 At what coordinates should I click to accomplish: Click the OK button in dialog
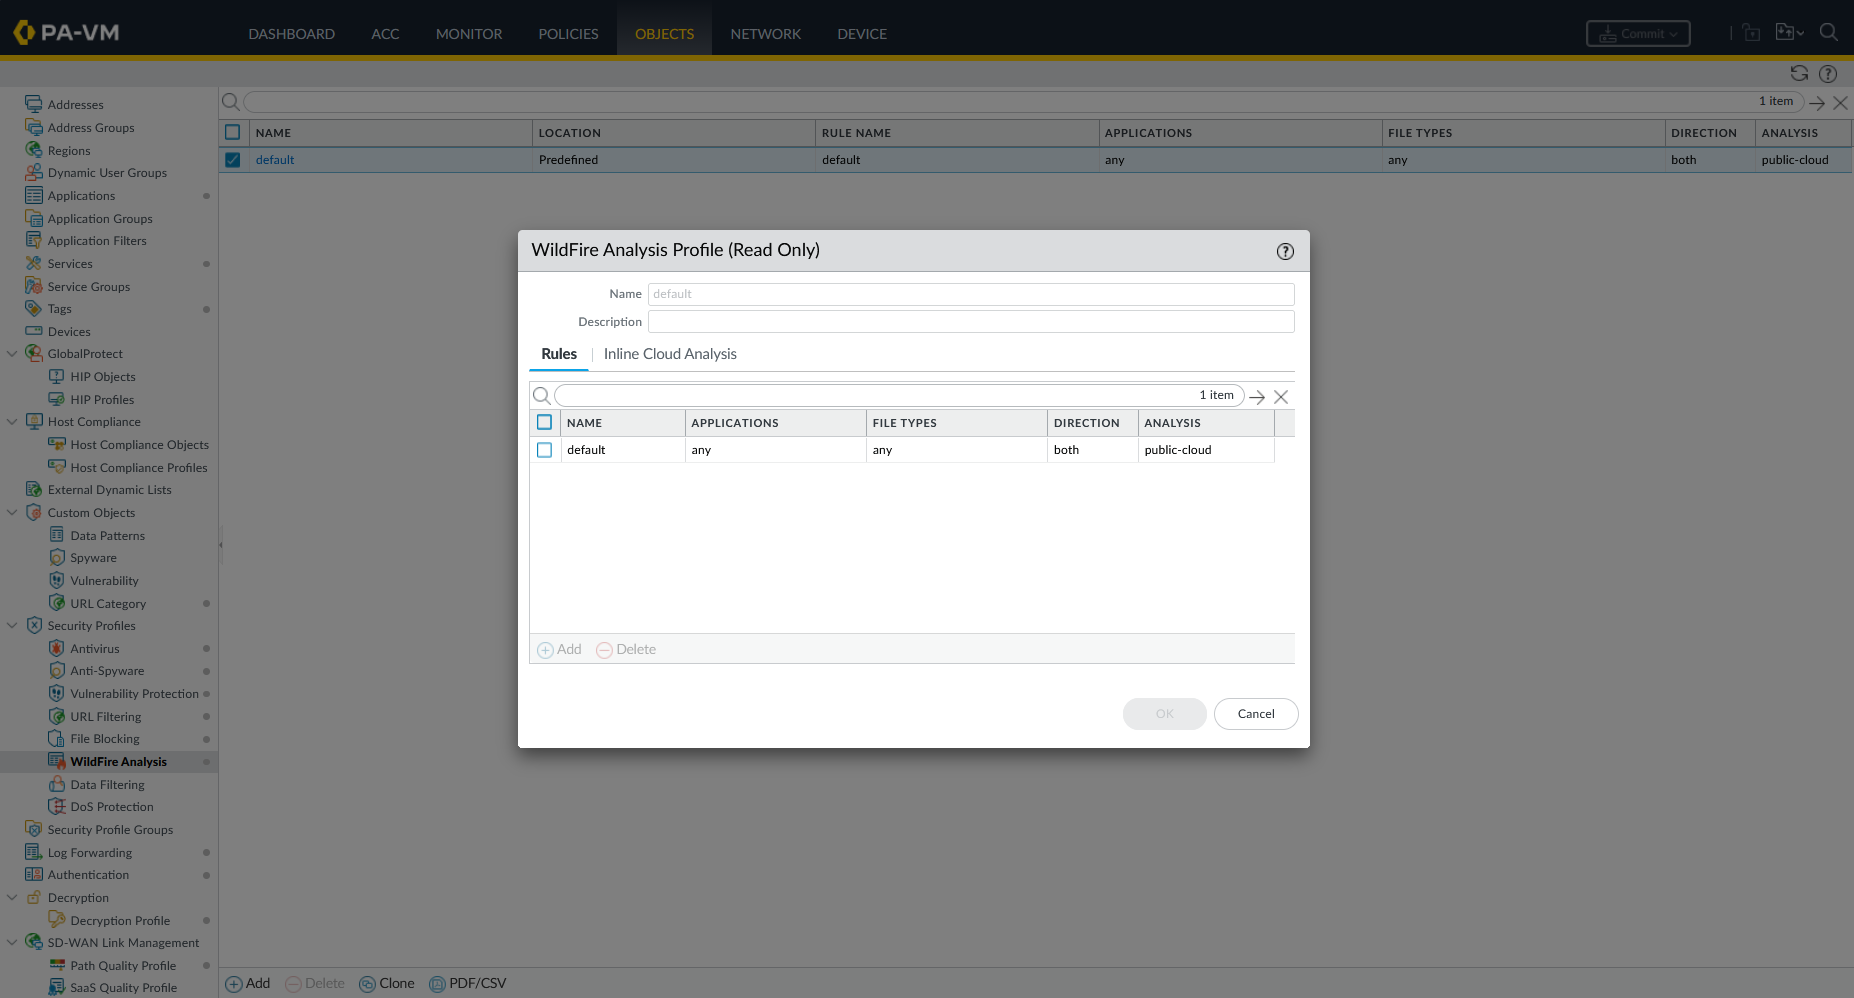tap(1164, 714)
